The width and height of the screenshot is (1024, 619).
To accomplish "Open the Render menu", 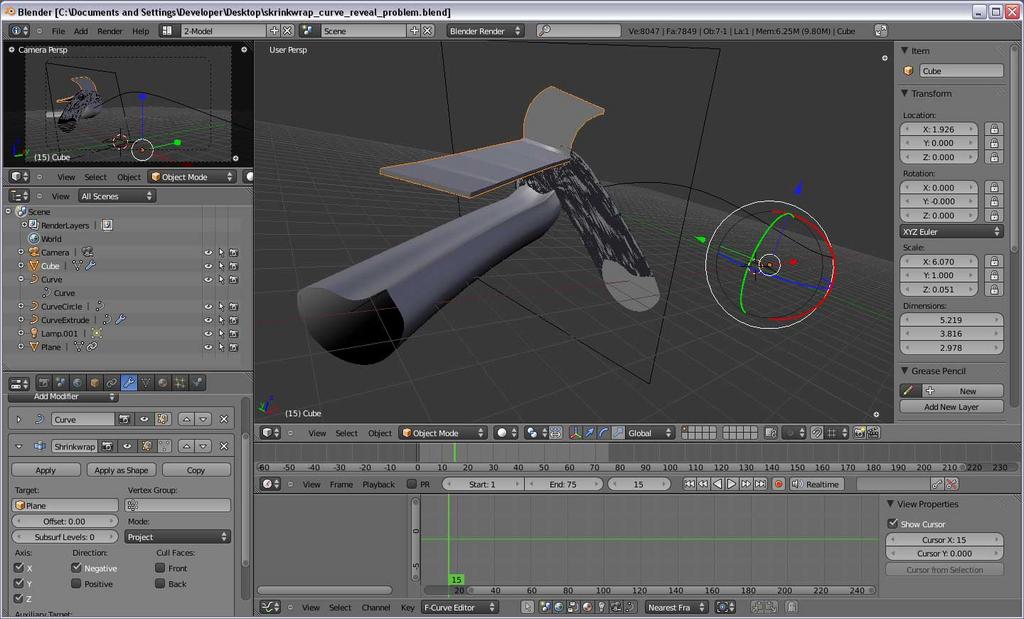I will click(x=110, y=31).
